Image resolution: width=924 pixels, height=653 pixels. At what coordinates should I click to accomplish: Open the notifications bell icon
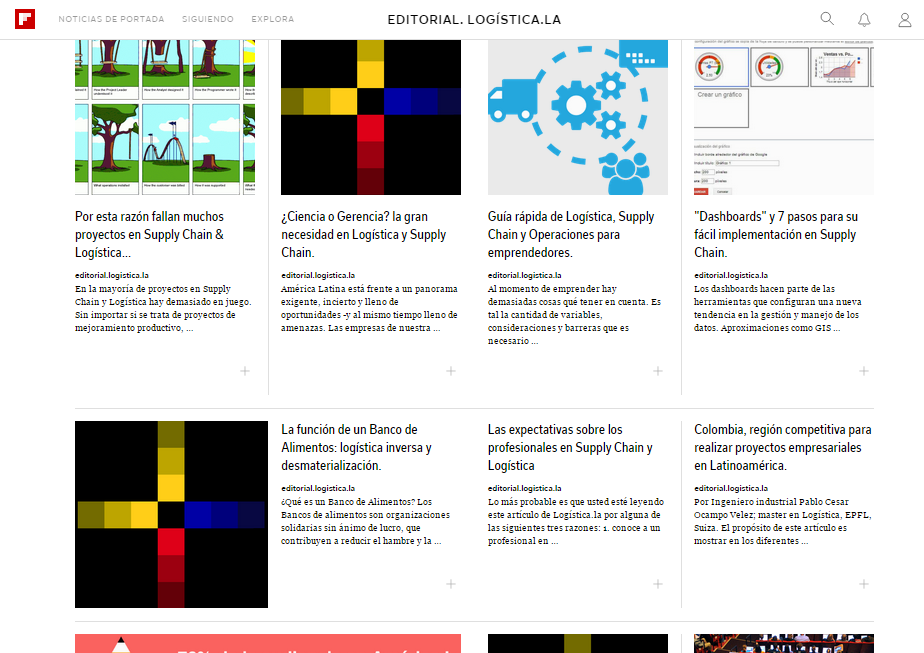coord(864,19)
